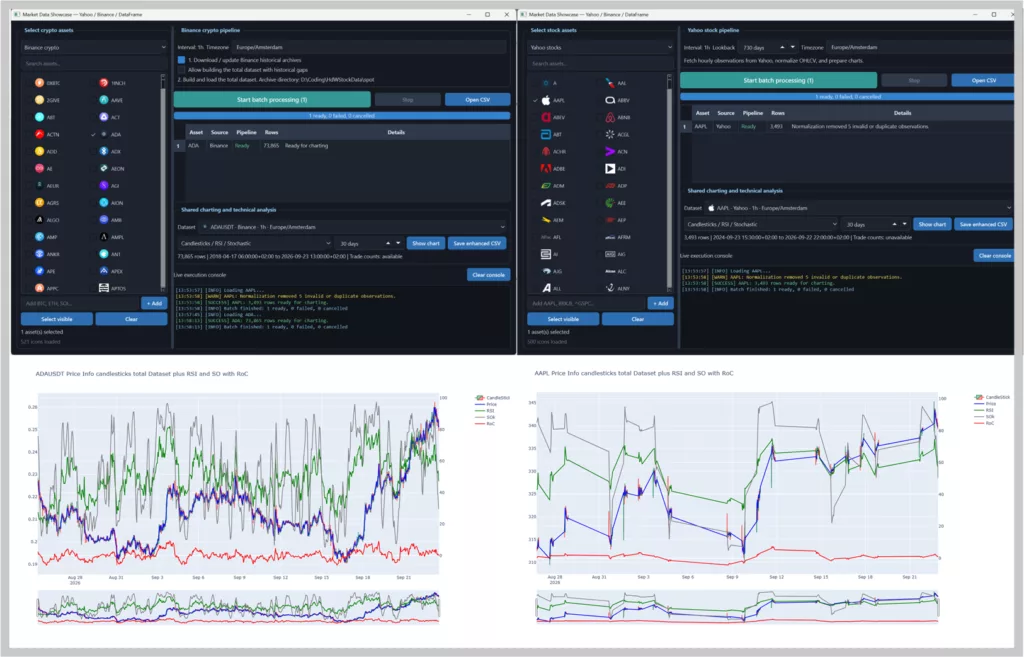Increase 30 days spinner in crypto window

tap(388, 243)
